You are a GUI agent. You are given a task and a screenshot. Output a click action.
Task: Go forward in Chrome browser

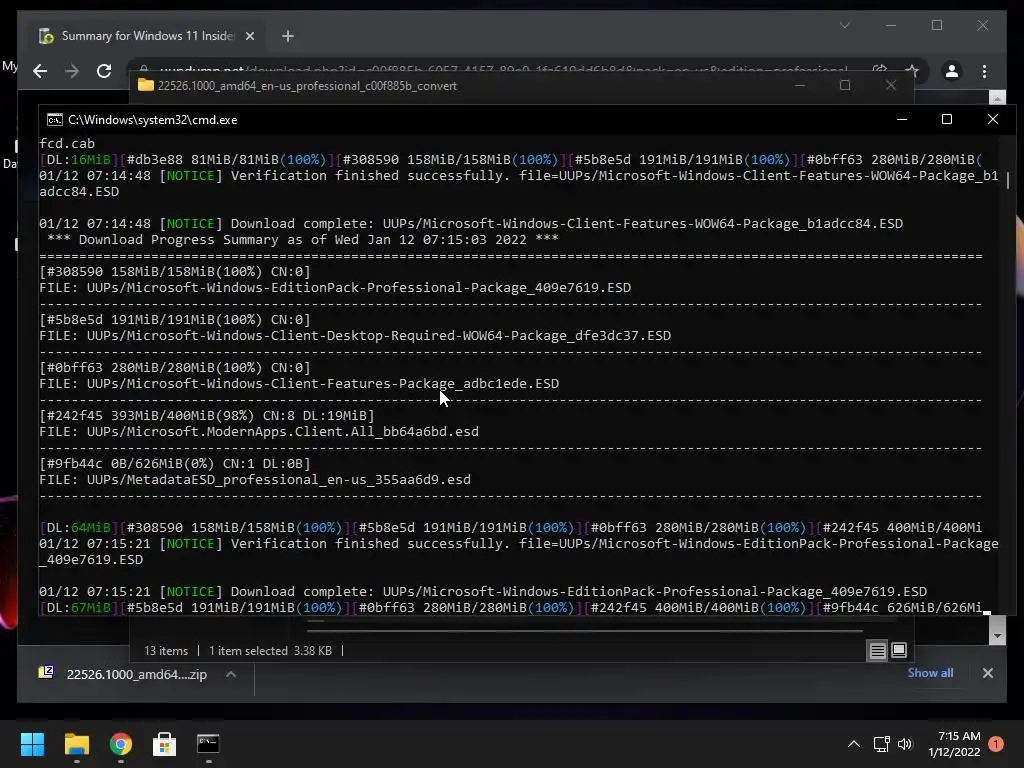pos(72,71)
